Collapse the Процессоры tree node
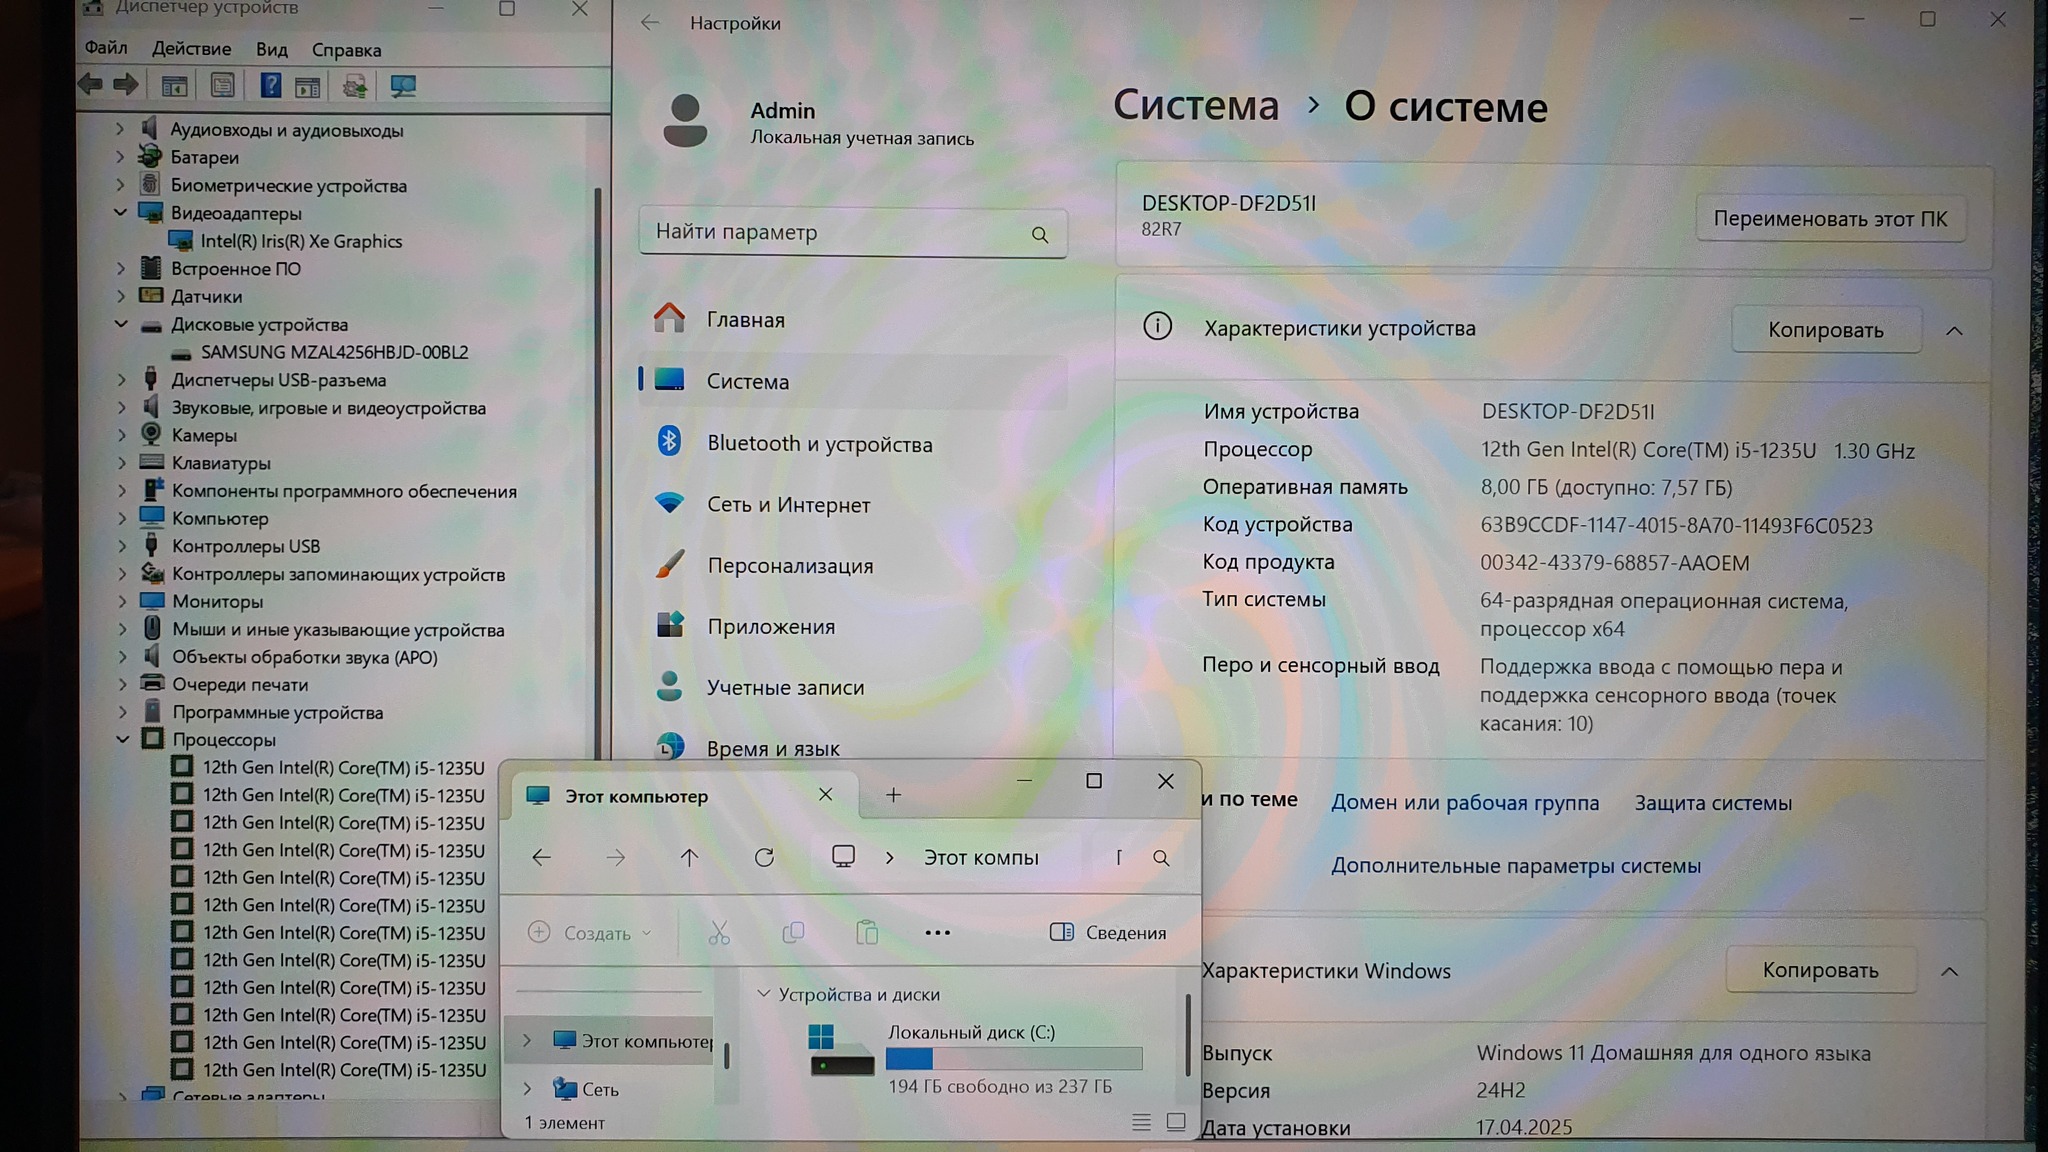Image resolution: width=2048 pixels, height=1152 pixels. [122, 740]
